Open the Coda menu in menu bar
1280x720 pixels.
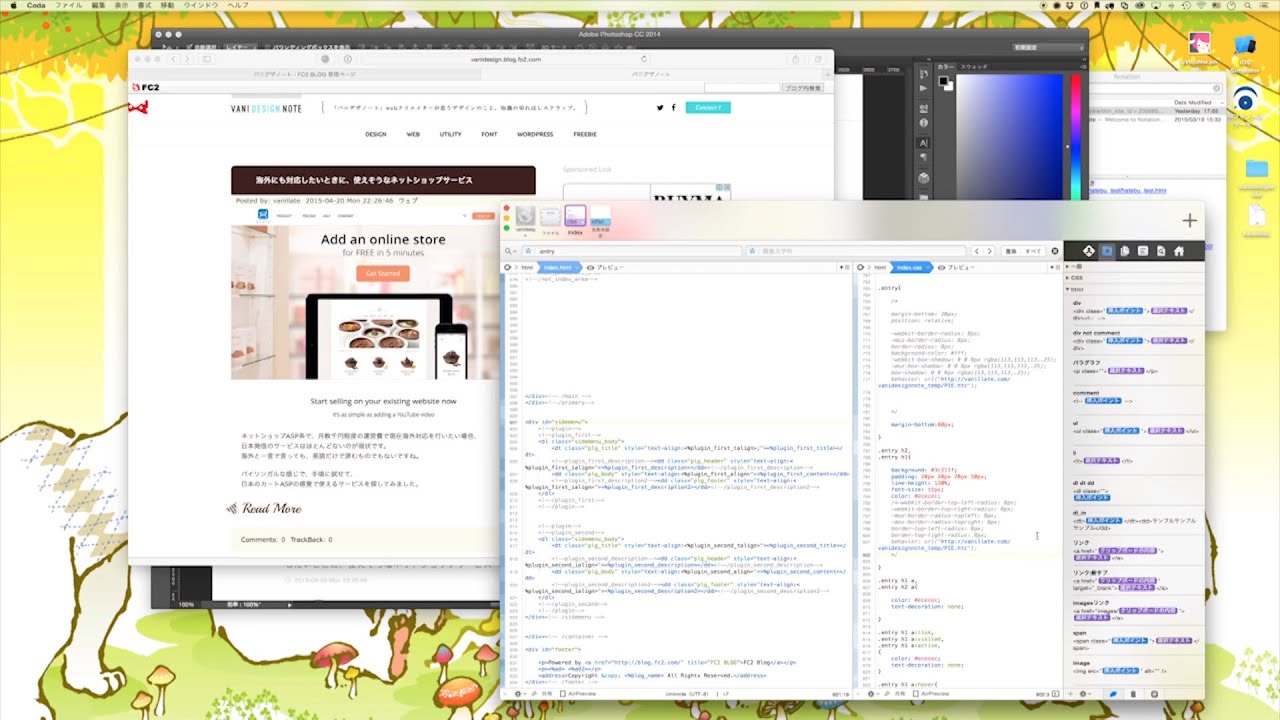coord(36,5)
